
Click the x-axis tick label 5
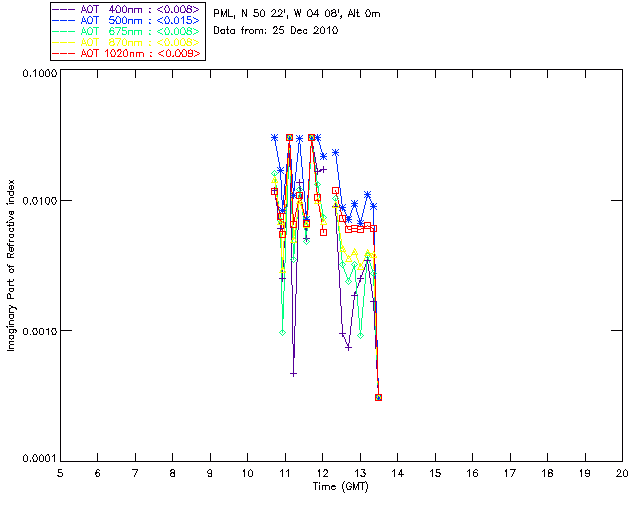[60, 473]
